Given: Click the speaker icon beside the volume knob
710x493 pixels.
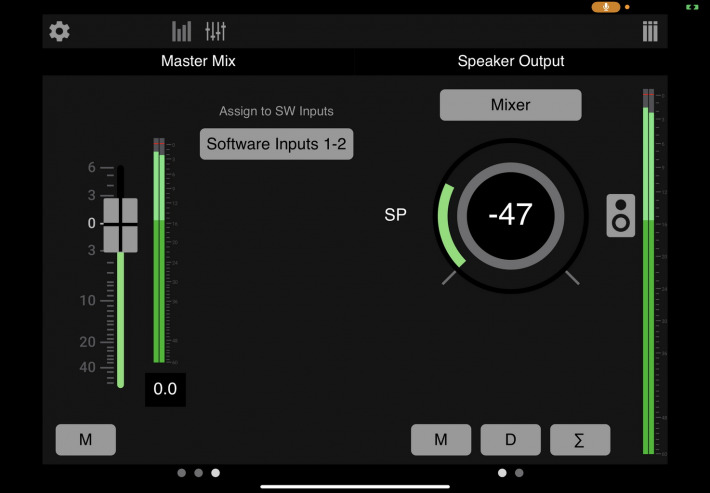Looking at the screenshot, I should coord(620,216).
